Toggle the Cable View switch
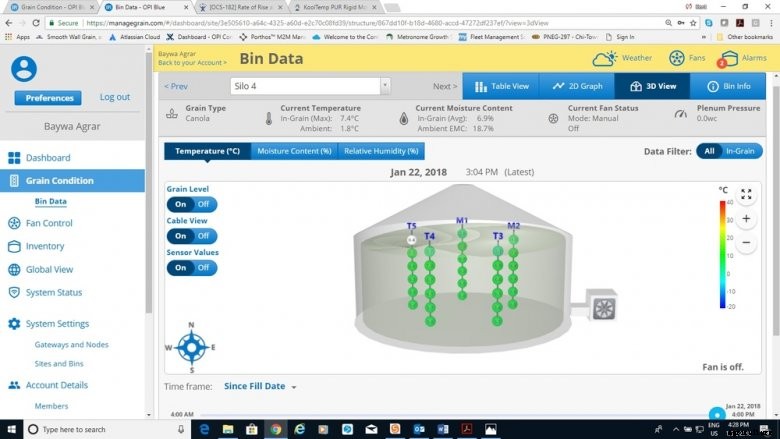The width and height of the screenshot is (780, 439). pyautogui.click(x=191, y=236)
